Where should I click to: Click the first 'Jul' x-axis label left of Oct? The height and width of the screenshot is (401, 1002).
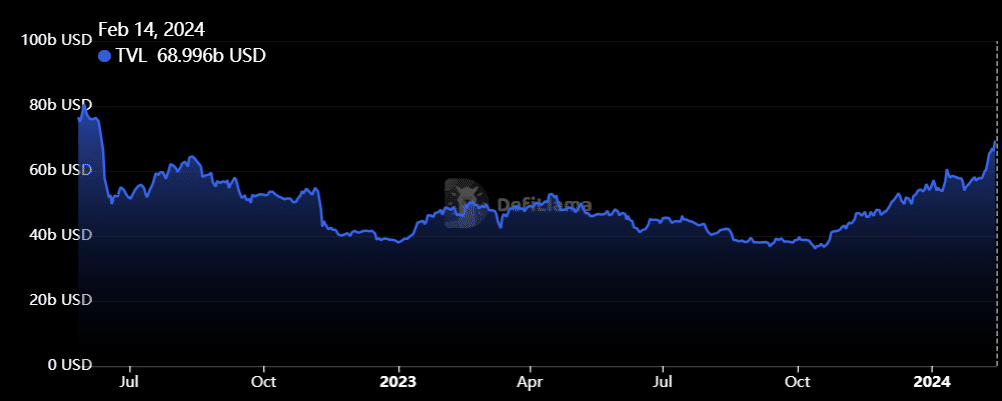click(130, 382)
